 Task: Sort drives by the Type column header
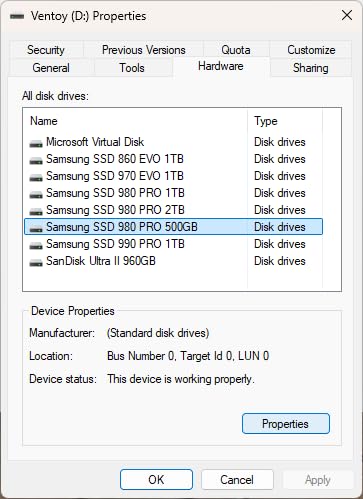285,121
